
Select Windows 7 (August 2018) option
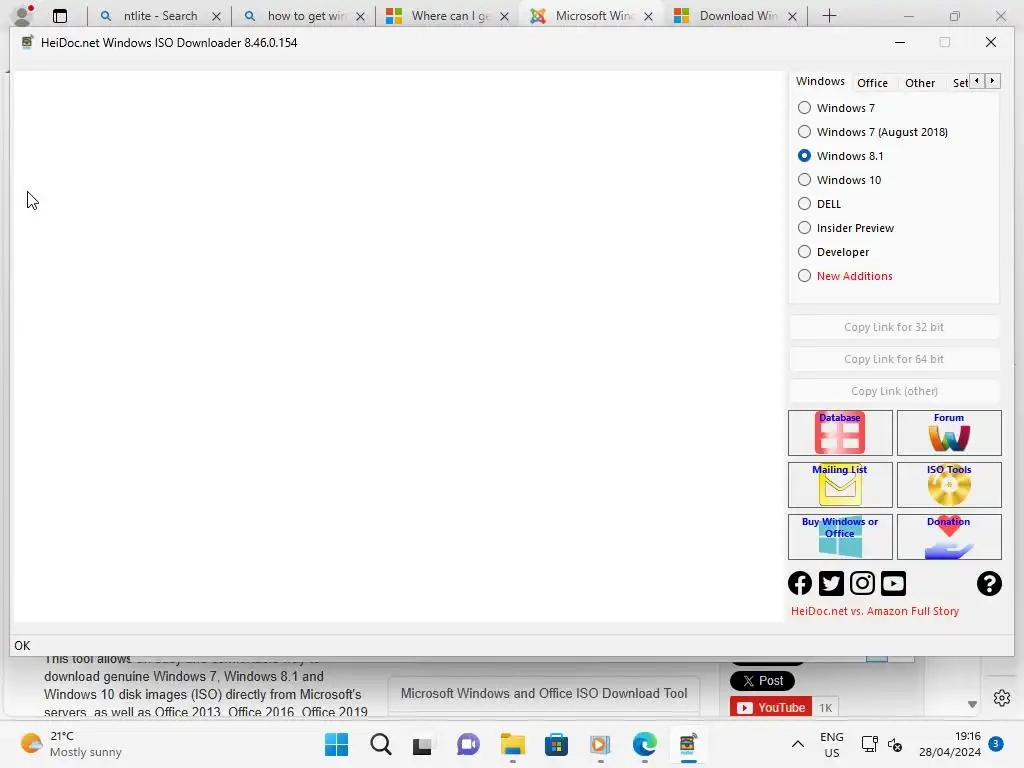[x=873, y=132]
